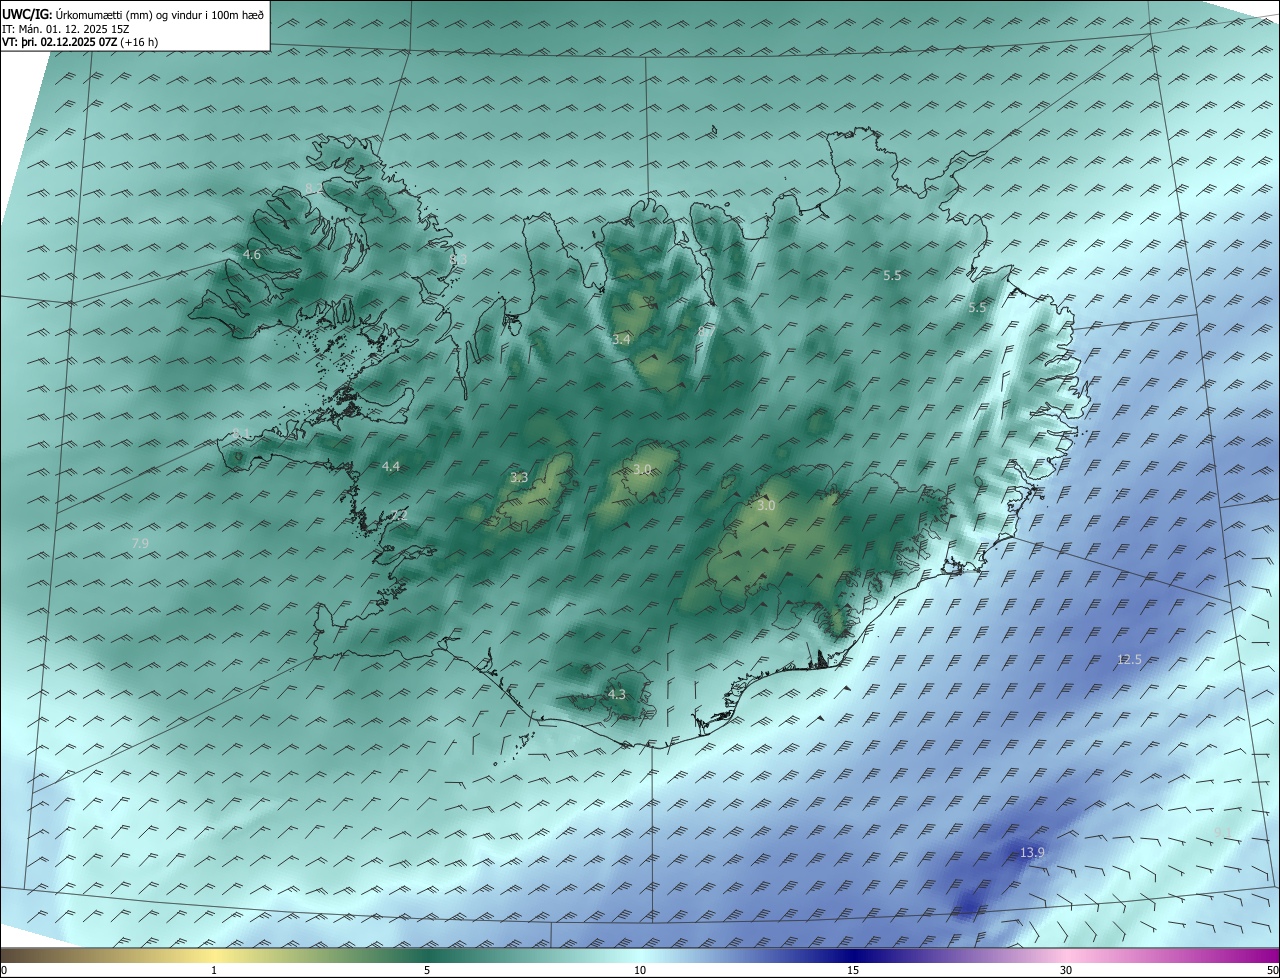Click the 8.1 value on Snæfellsnes peninsula
This screenshot has width=1280, height=978.
pos(241,433)
